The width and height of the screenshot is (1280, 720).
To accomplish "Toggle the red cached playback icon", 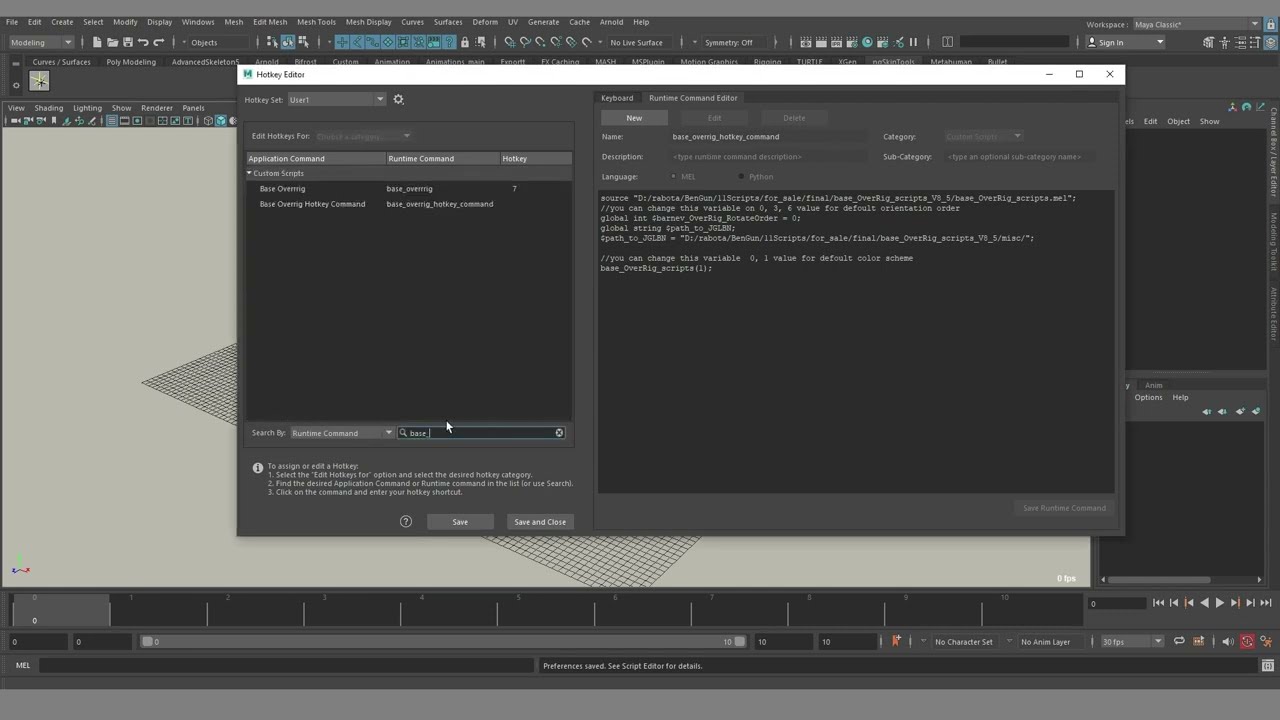I will [1247, 641].
